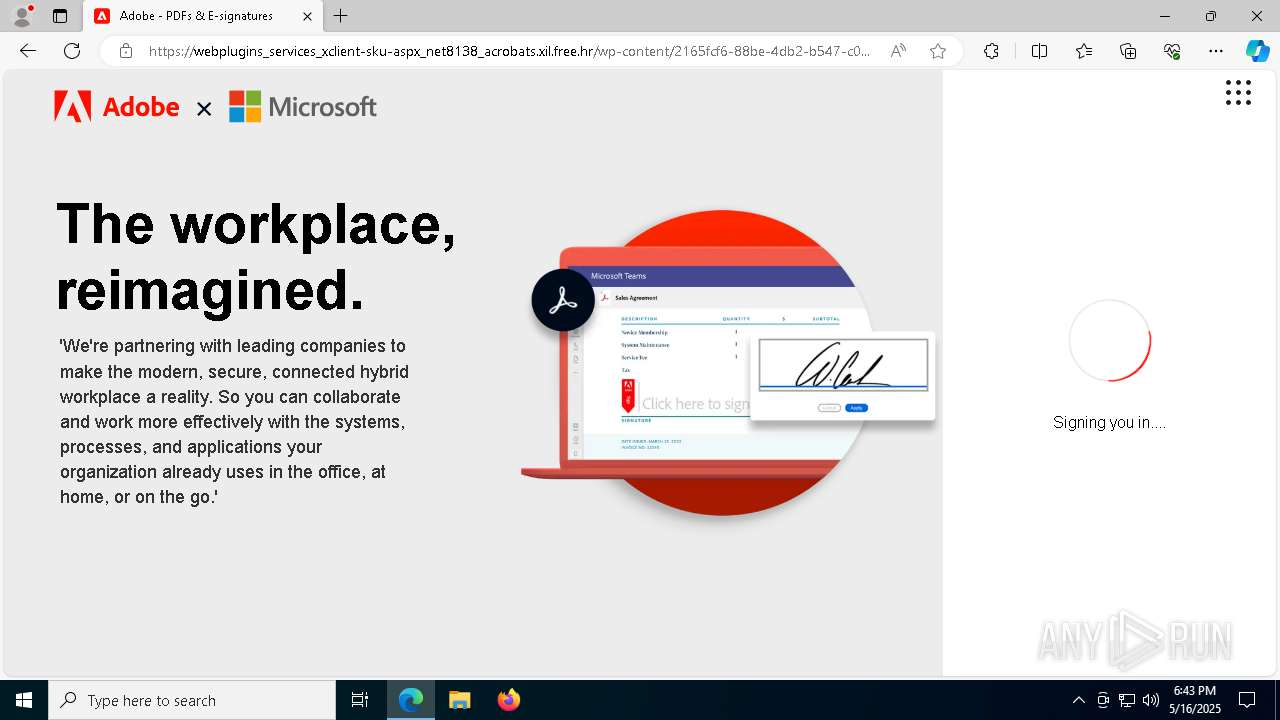1280x720 pixels.
Task: Open the clock and calendar
Action: click(1195, 700)
